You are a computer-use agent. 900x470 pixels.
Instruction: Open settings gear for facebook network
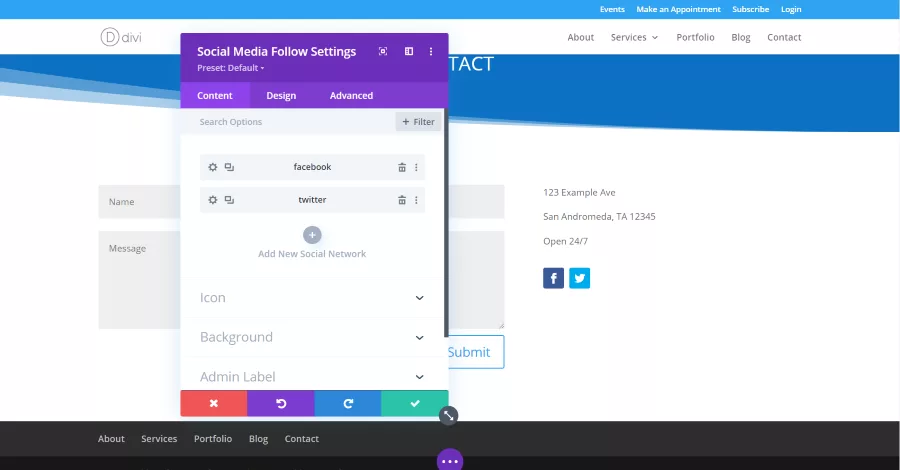pos(212,167)
